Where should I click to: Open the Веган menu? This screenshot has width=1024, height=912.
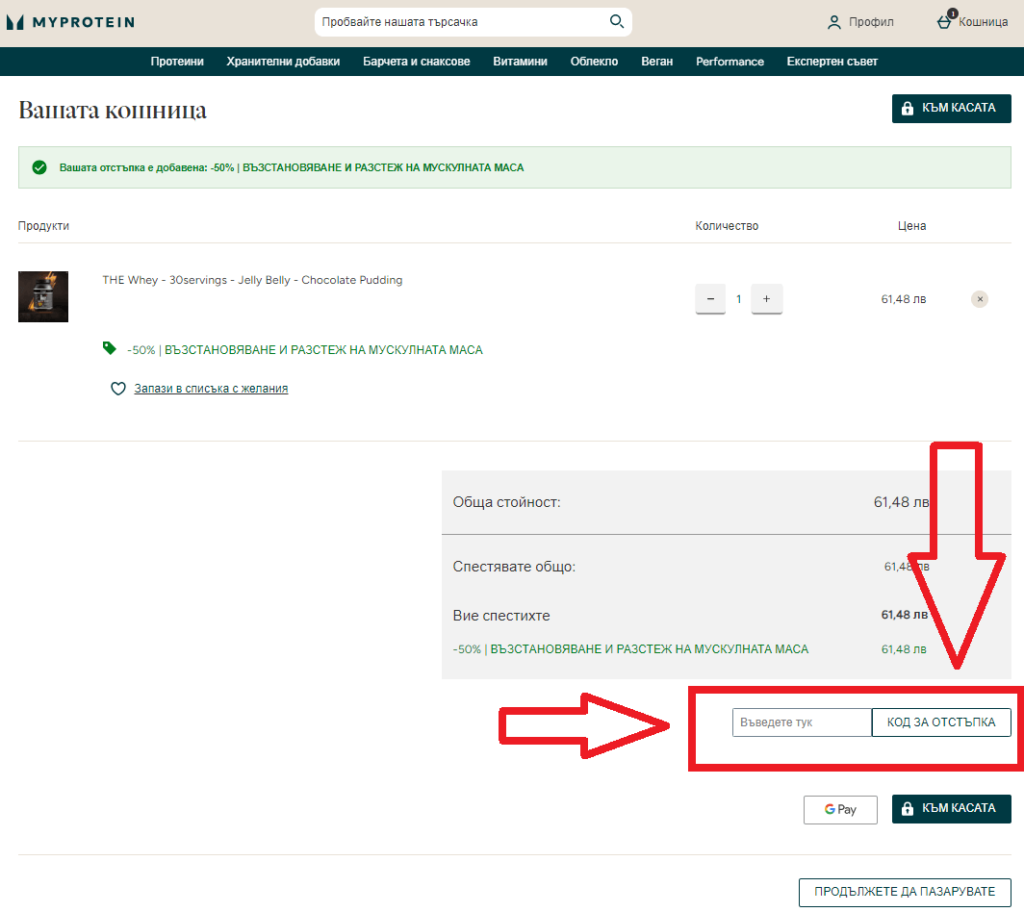coord(657,61)
